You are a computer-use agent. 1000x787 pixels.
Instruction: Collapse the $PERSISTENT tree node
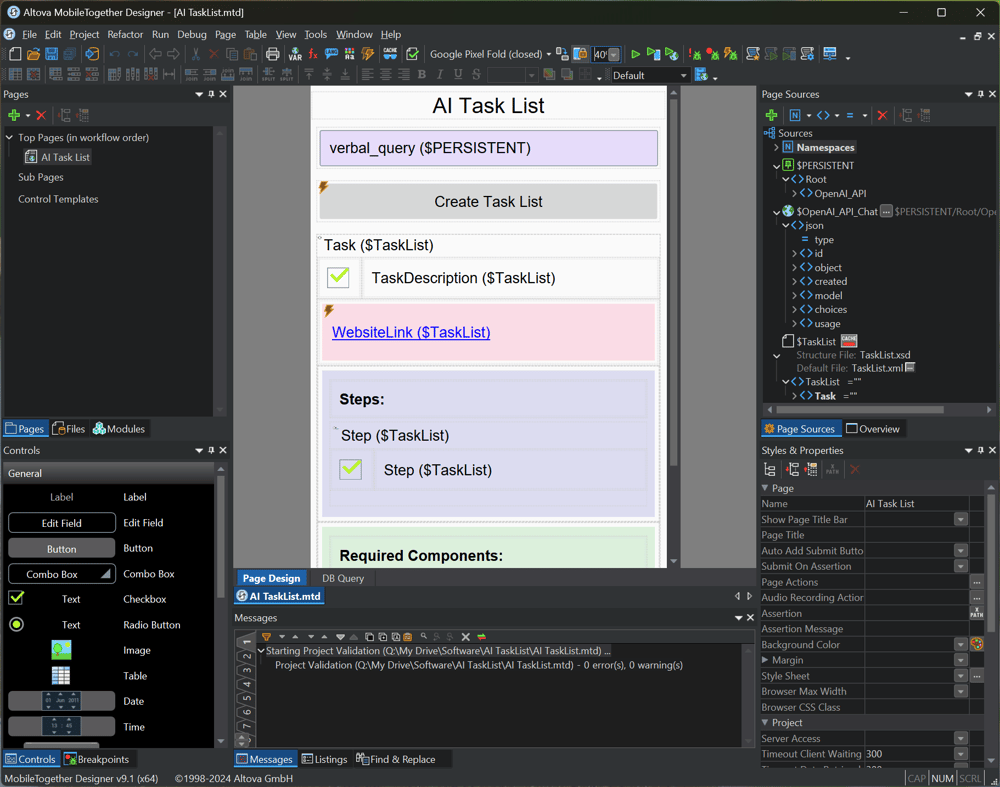pos(776,165)
